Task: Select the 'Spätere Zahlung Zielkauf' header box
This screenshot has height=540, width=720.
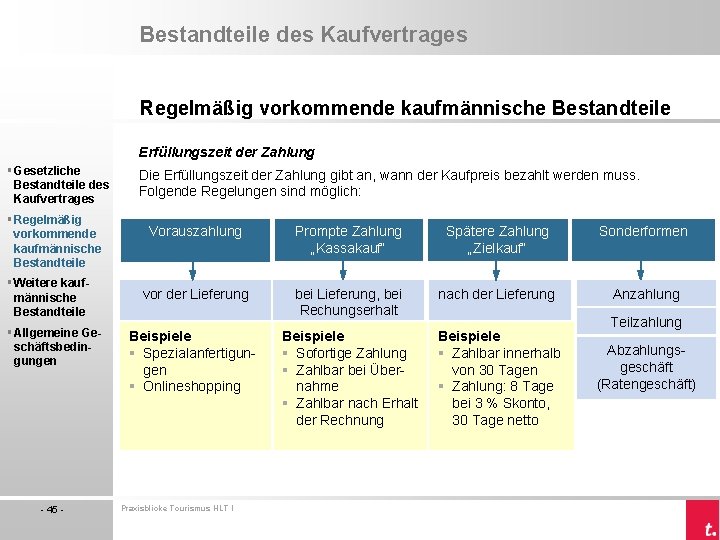Action: [498, 240]
